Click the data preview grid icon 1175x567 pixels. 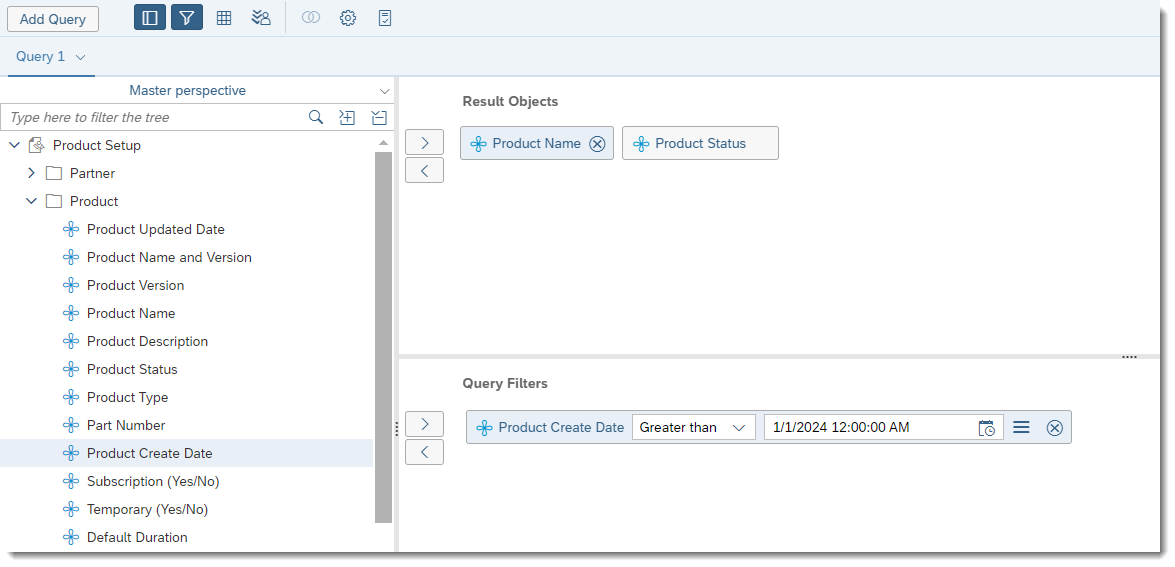[224, 18]
